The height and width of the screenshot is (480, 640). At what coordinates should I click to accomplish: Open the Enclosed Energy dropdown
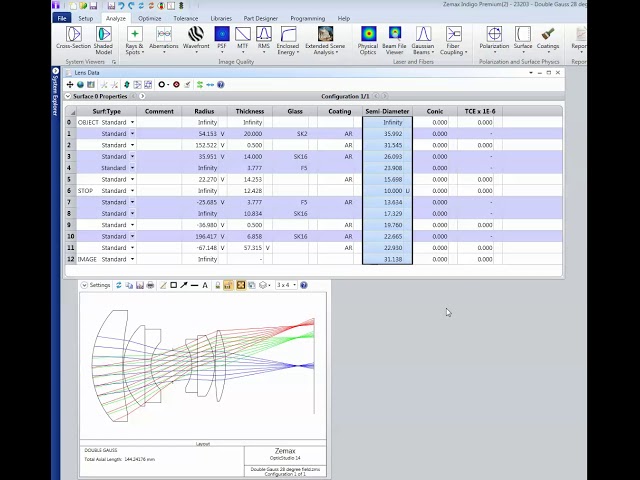point(288,40)
